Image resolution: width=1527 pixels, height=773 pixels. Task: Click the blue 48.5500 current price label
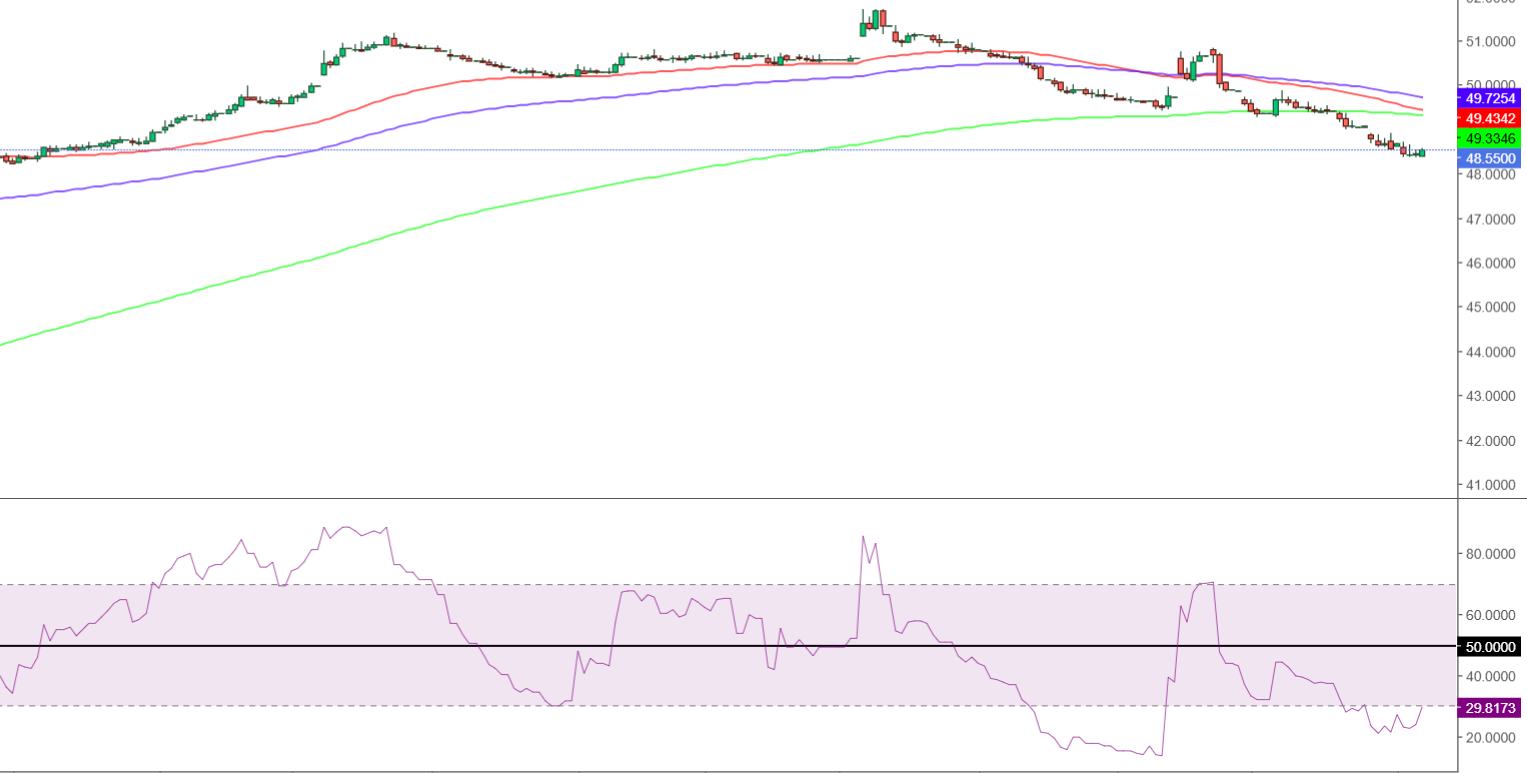[x=1490, y=158]
